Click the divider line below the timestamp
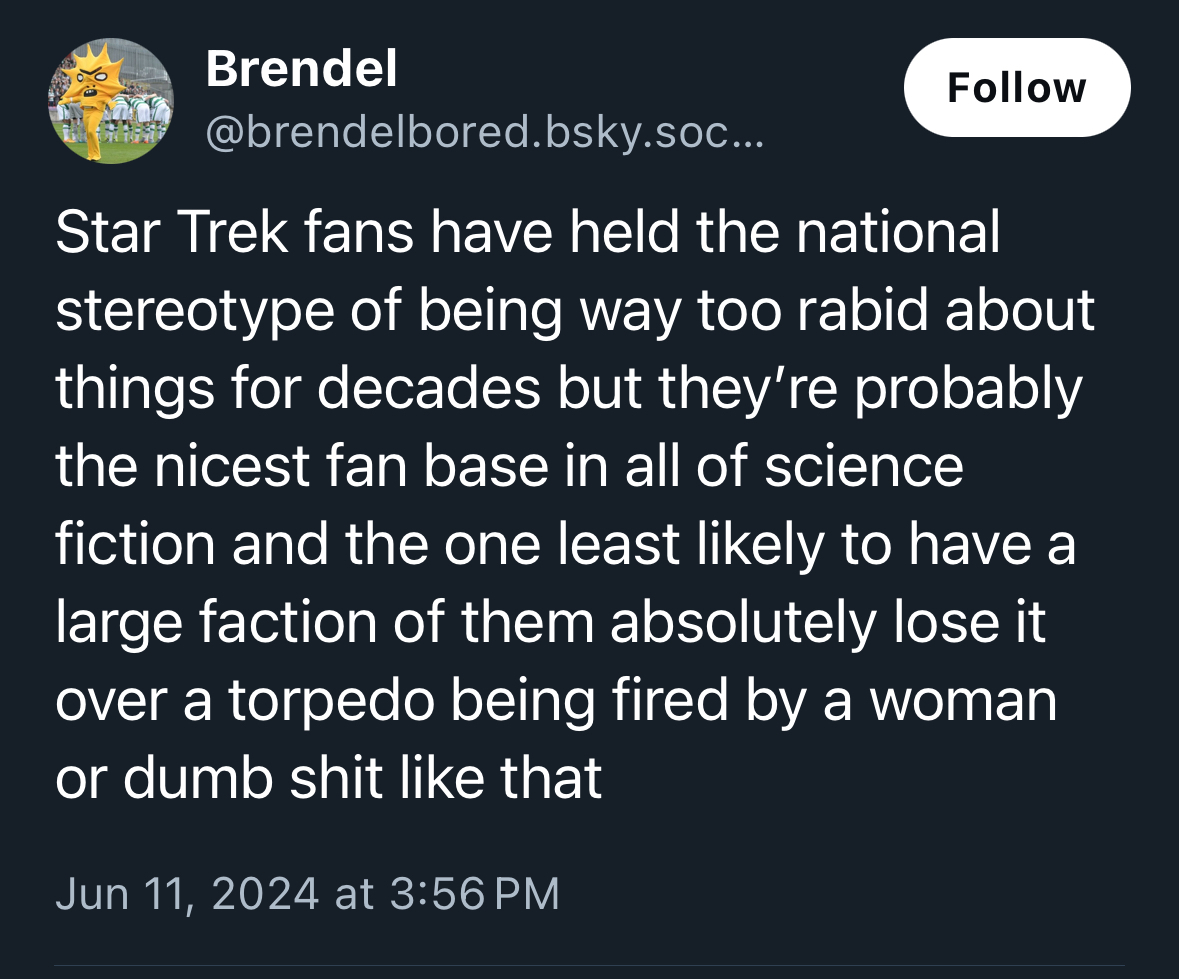Image resolution: width=1179 pixels, height=979 pixels. 589,966
